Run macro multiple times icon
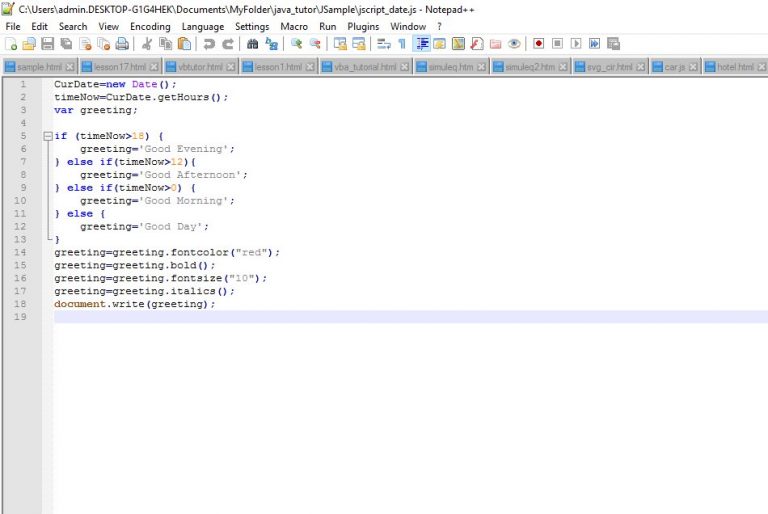 (x=595, y=44)
